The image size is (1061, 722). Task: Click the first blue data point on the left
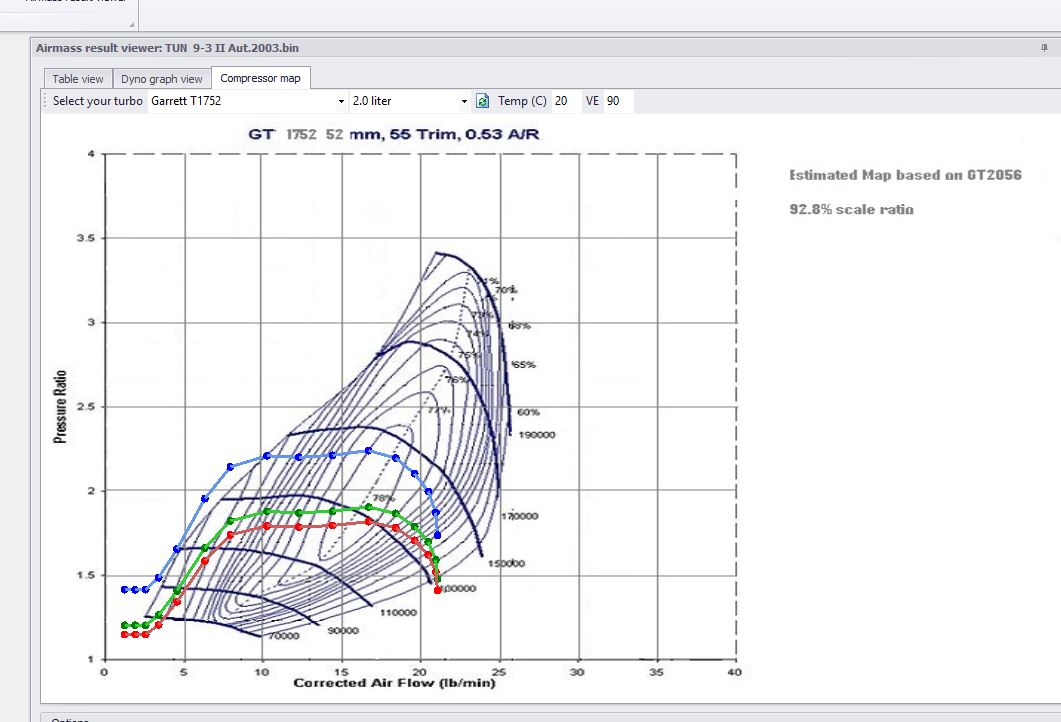(124, 589)
